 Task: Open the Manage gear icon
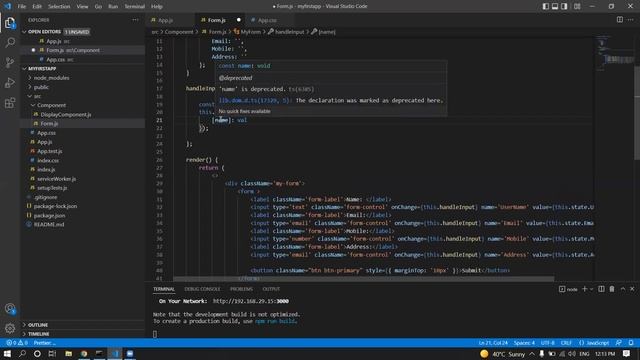(10, 328)
